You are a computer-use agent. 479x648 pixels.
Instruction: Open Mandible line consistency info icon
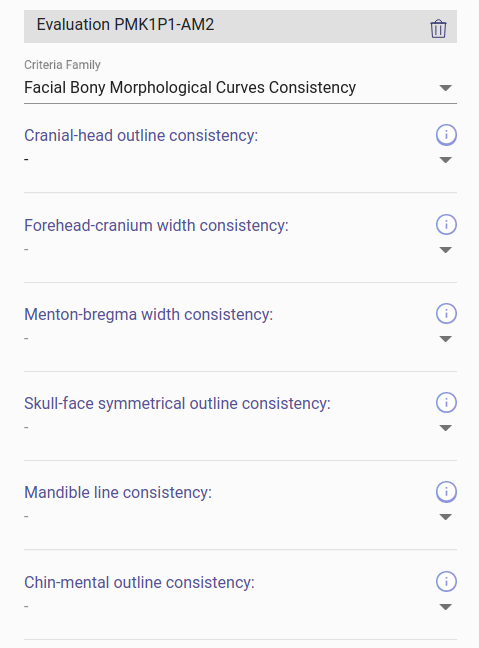tap(446, 492)
